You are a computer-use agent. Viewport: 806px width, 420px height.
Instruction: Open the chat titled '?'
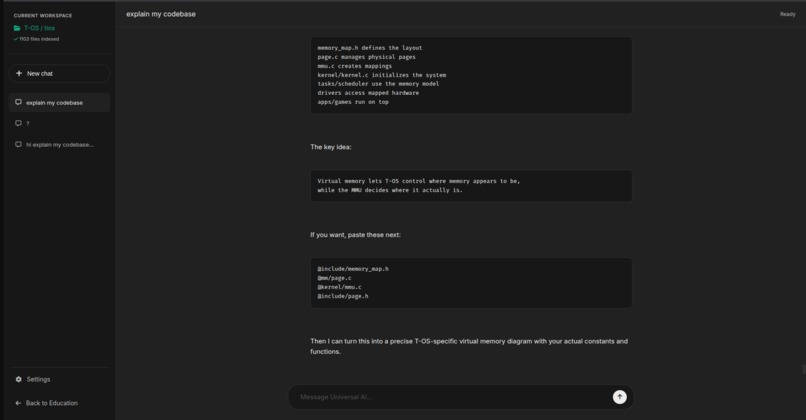(59, 123)
